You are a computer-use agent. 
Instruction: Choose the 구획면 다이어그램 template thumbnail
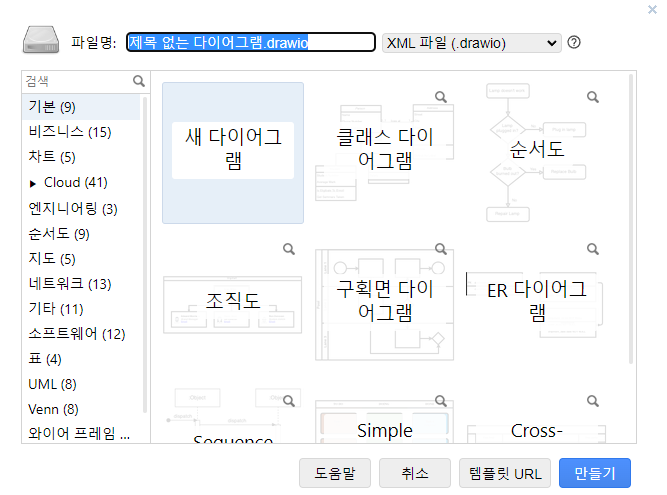click(385, 304)
